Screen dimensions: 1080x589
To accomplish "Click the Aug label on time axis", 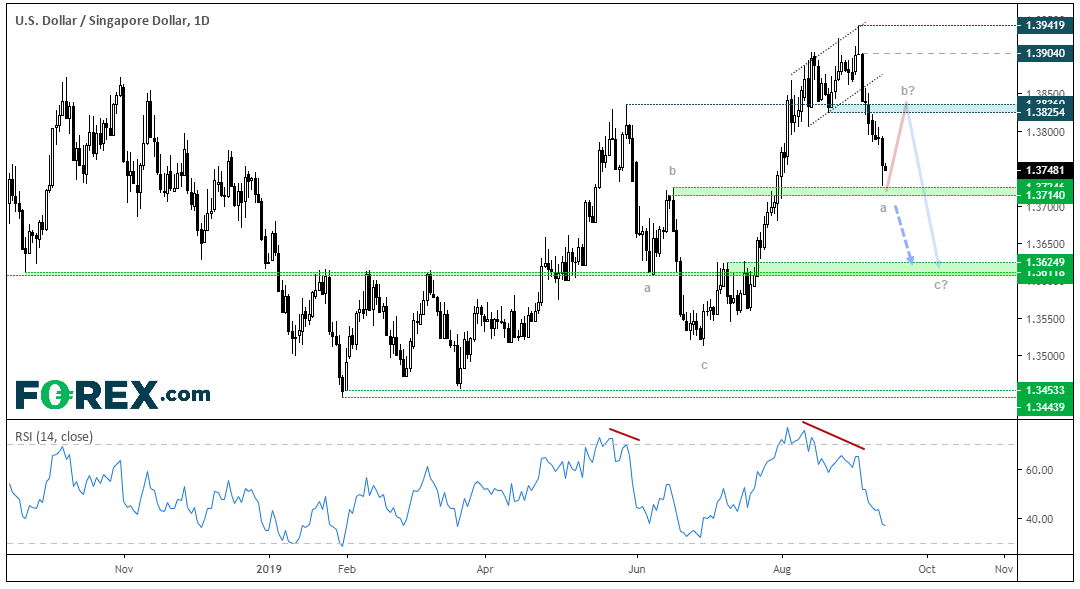I will coord(782,569).
